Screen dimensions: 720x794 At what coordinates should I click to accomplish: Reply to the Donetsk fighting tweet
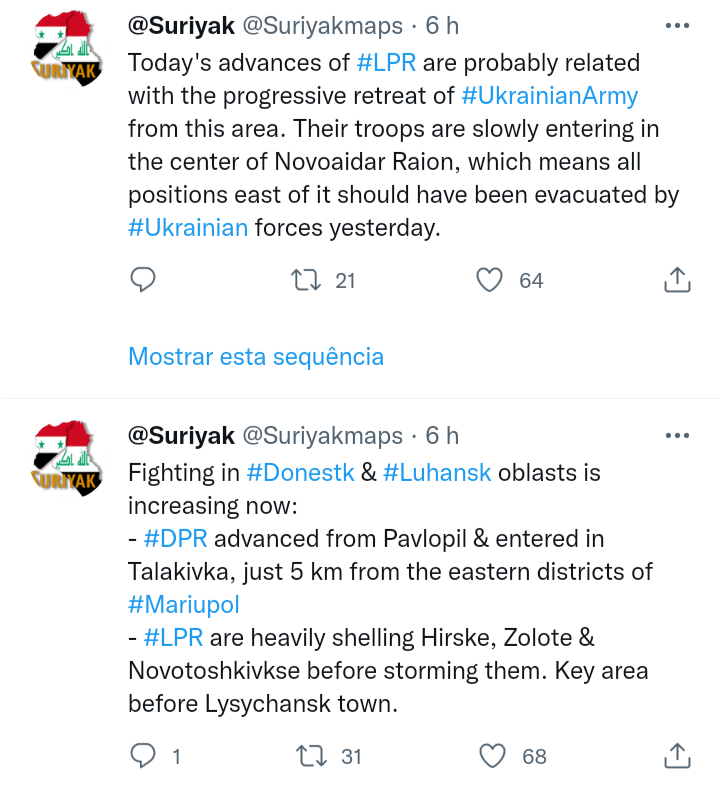pos(145,755)
